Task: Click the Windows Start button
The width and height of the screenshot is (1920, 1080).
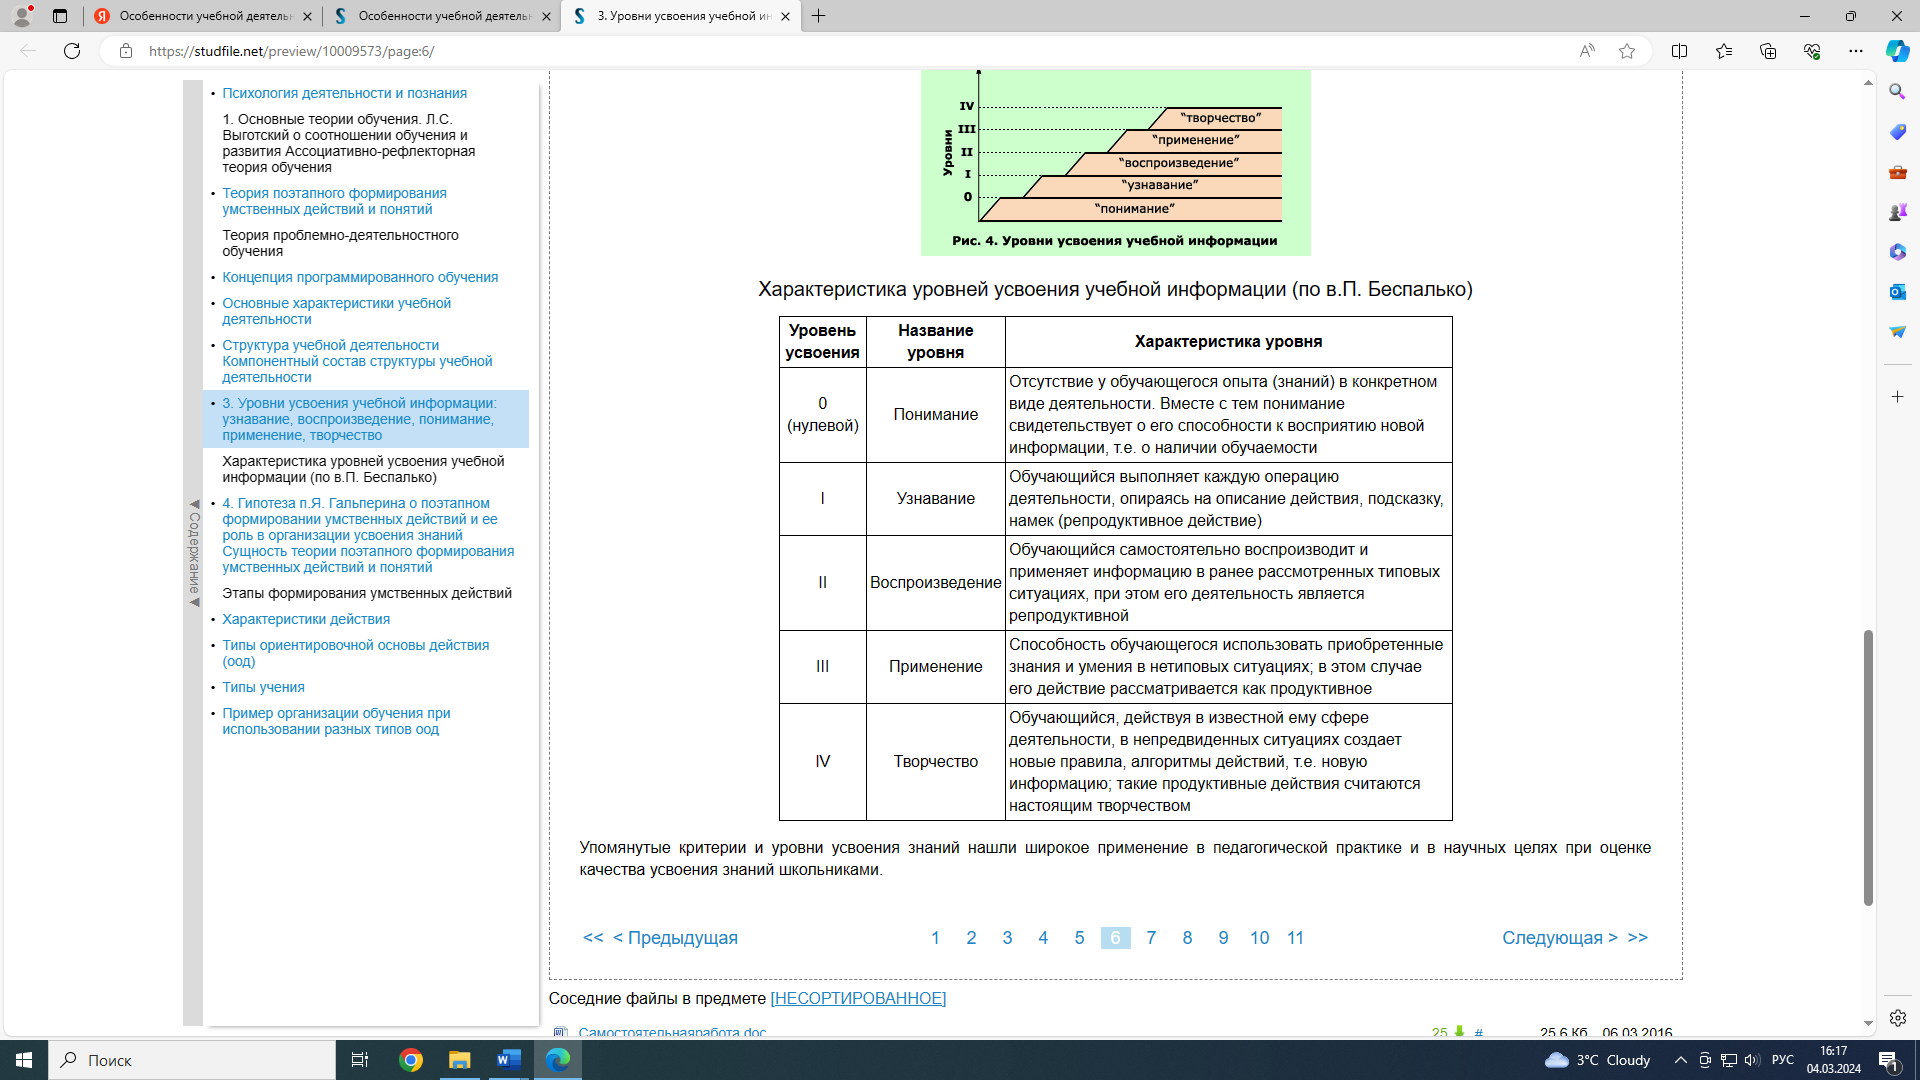Action: click(x=24, y=1060)
